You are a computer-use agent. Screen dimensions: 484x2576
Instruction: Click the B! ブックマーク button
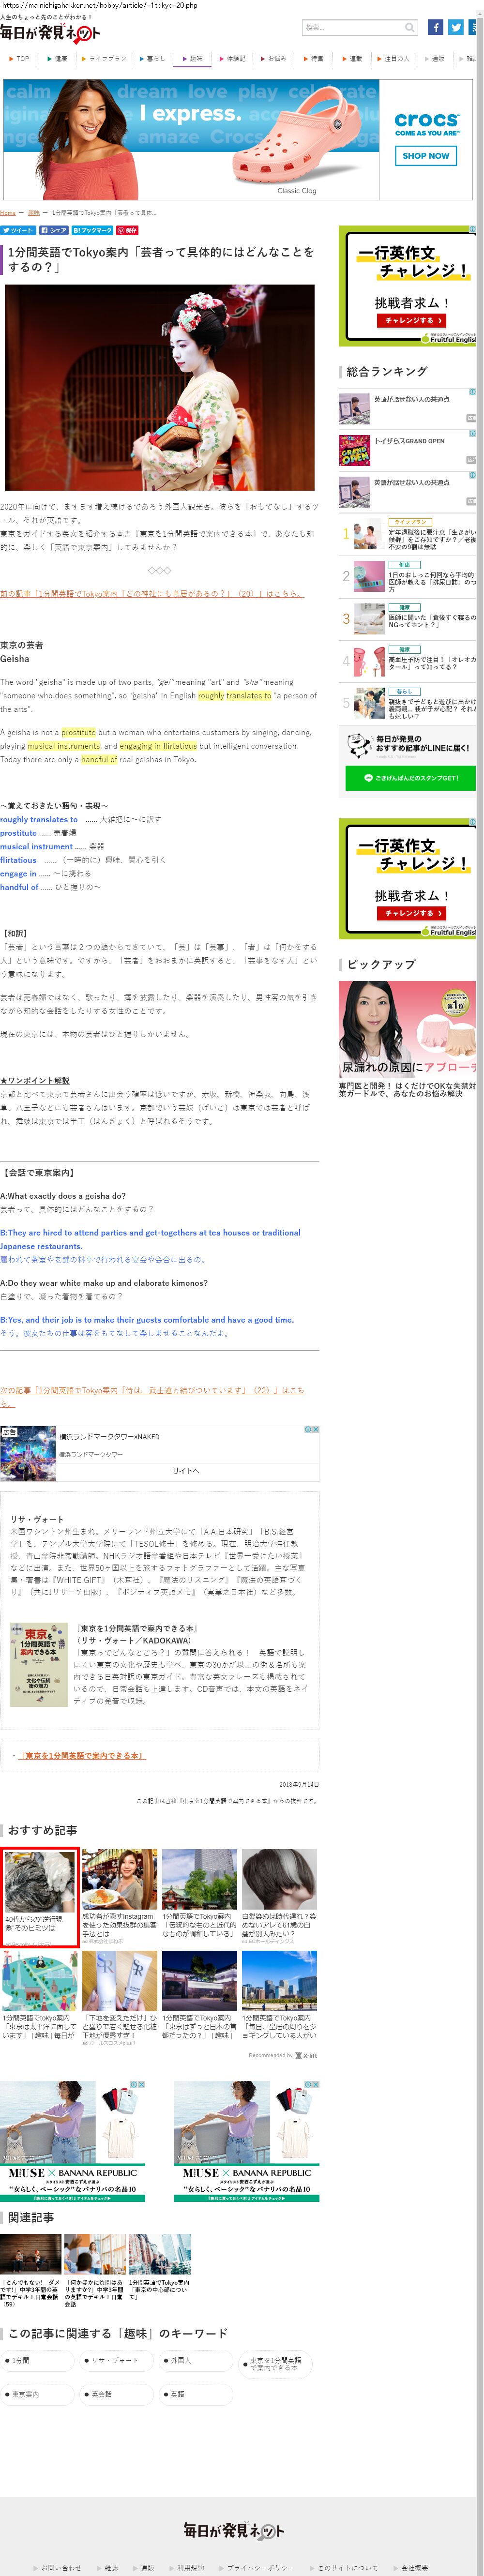point(93,230)
